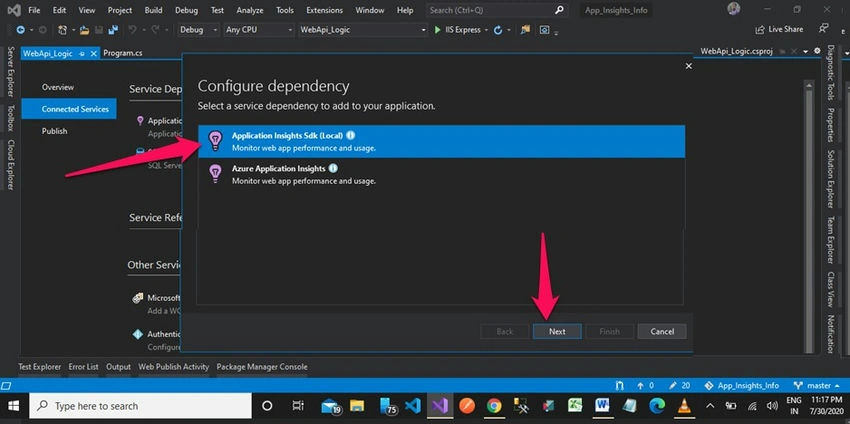
Task: Click the Live Share icon
Action: [x=760, y=29]
